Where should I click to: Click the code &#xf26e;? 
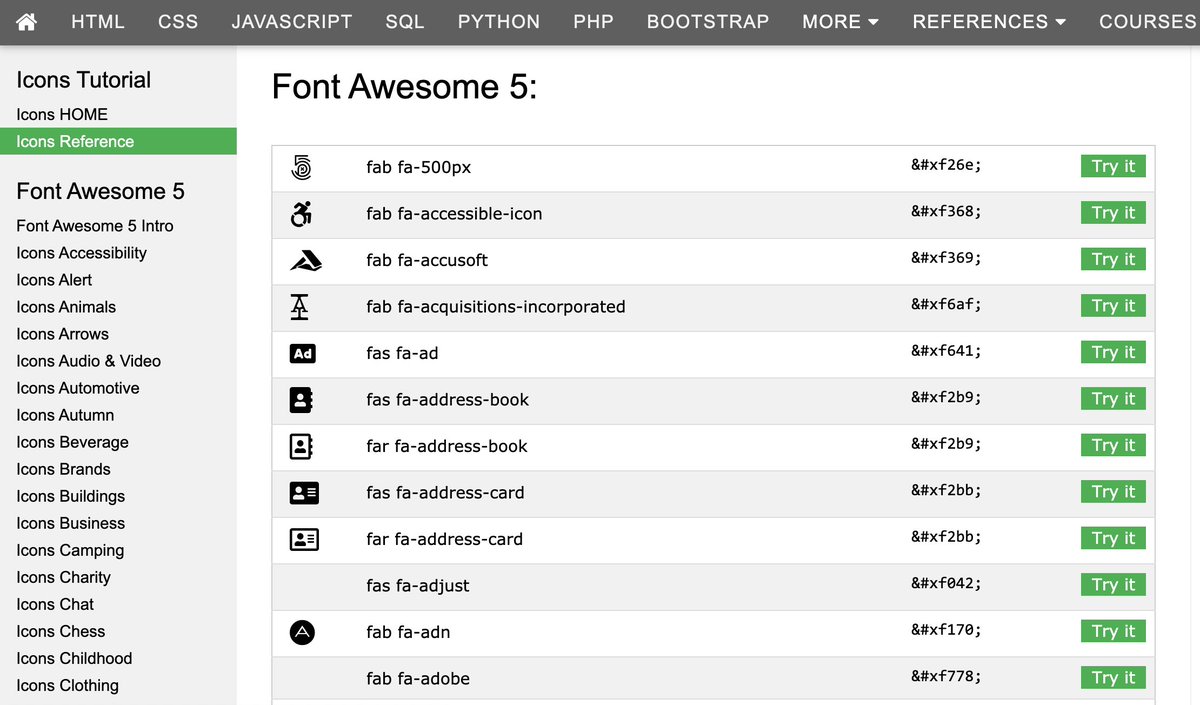point(946,166)
